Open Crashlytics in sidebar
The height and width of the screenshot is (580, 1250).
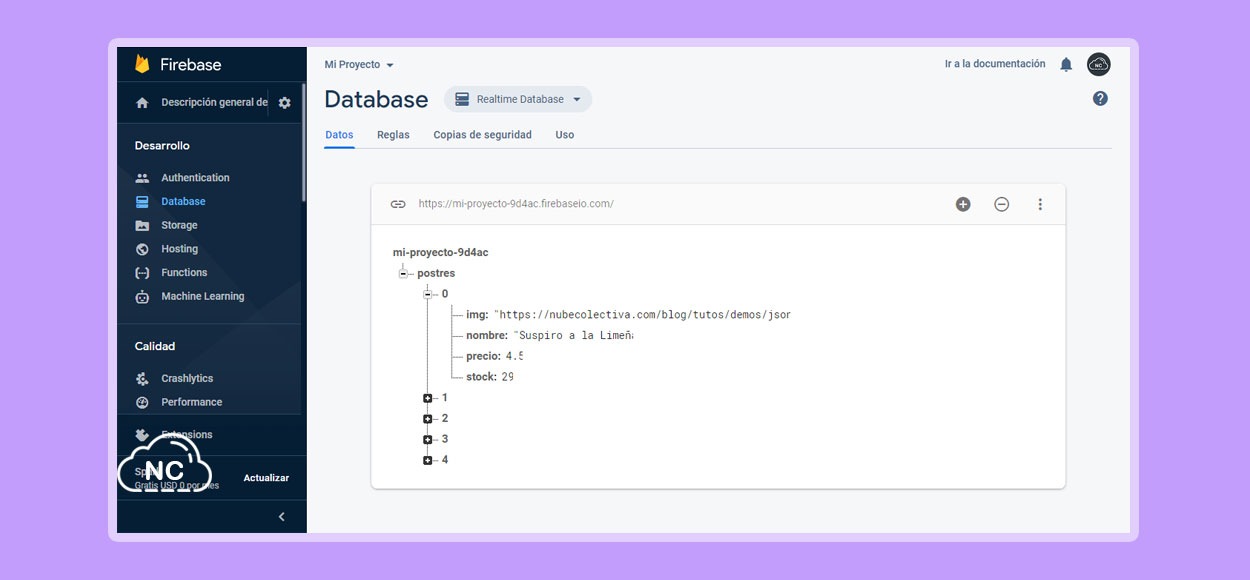click(187, 379)
